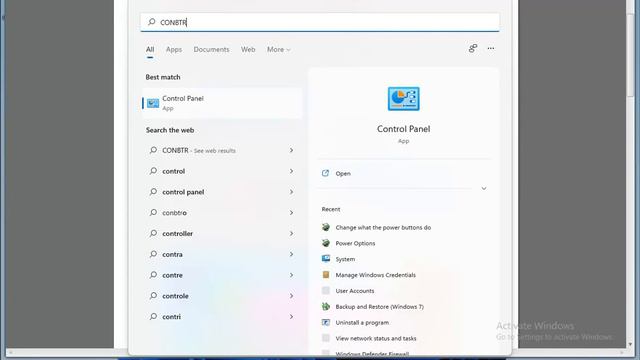Screen dimensions: 640x360
Task: Open recent item User Accounts
Action: point(355,291)
